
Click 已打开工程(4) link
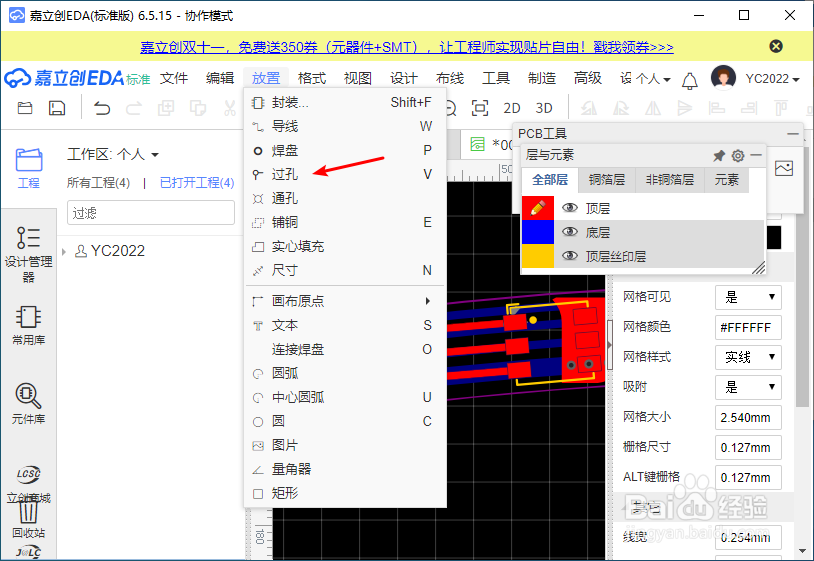coord(197,183)
